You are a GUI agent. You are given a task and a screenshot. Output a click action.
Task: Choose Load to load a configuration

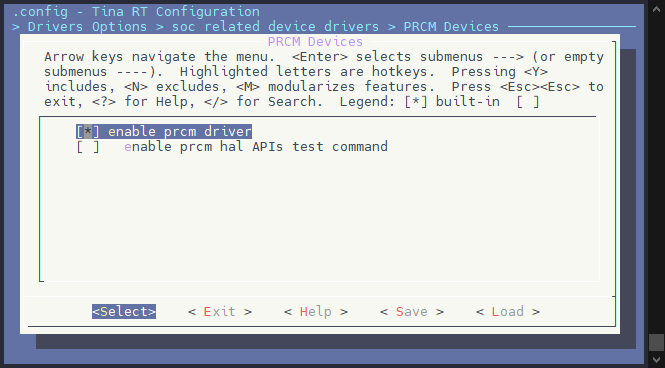508,312
